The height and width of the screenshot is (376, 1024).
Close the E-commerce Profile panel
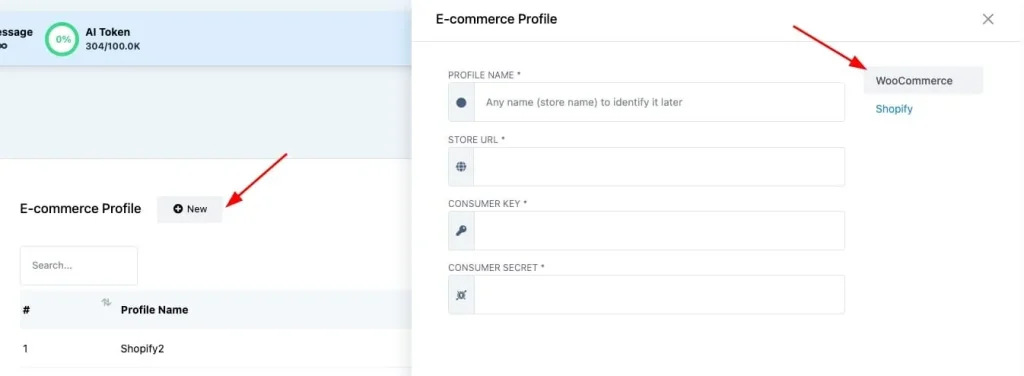point(988,19)
